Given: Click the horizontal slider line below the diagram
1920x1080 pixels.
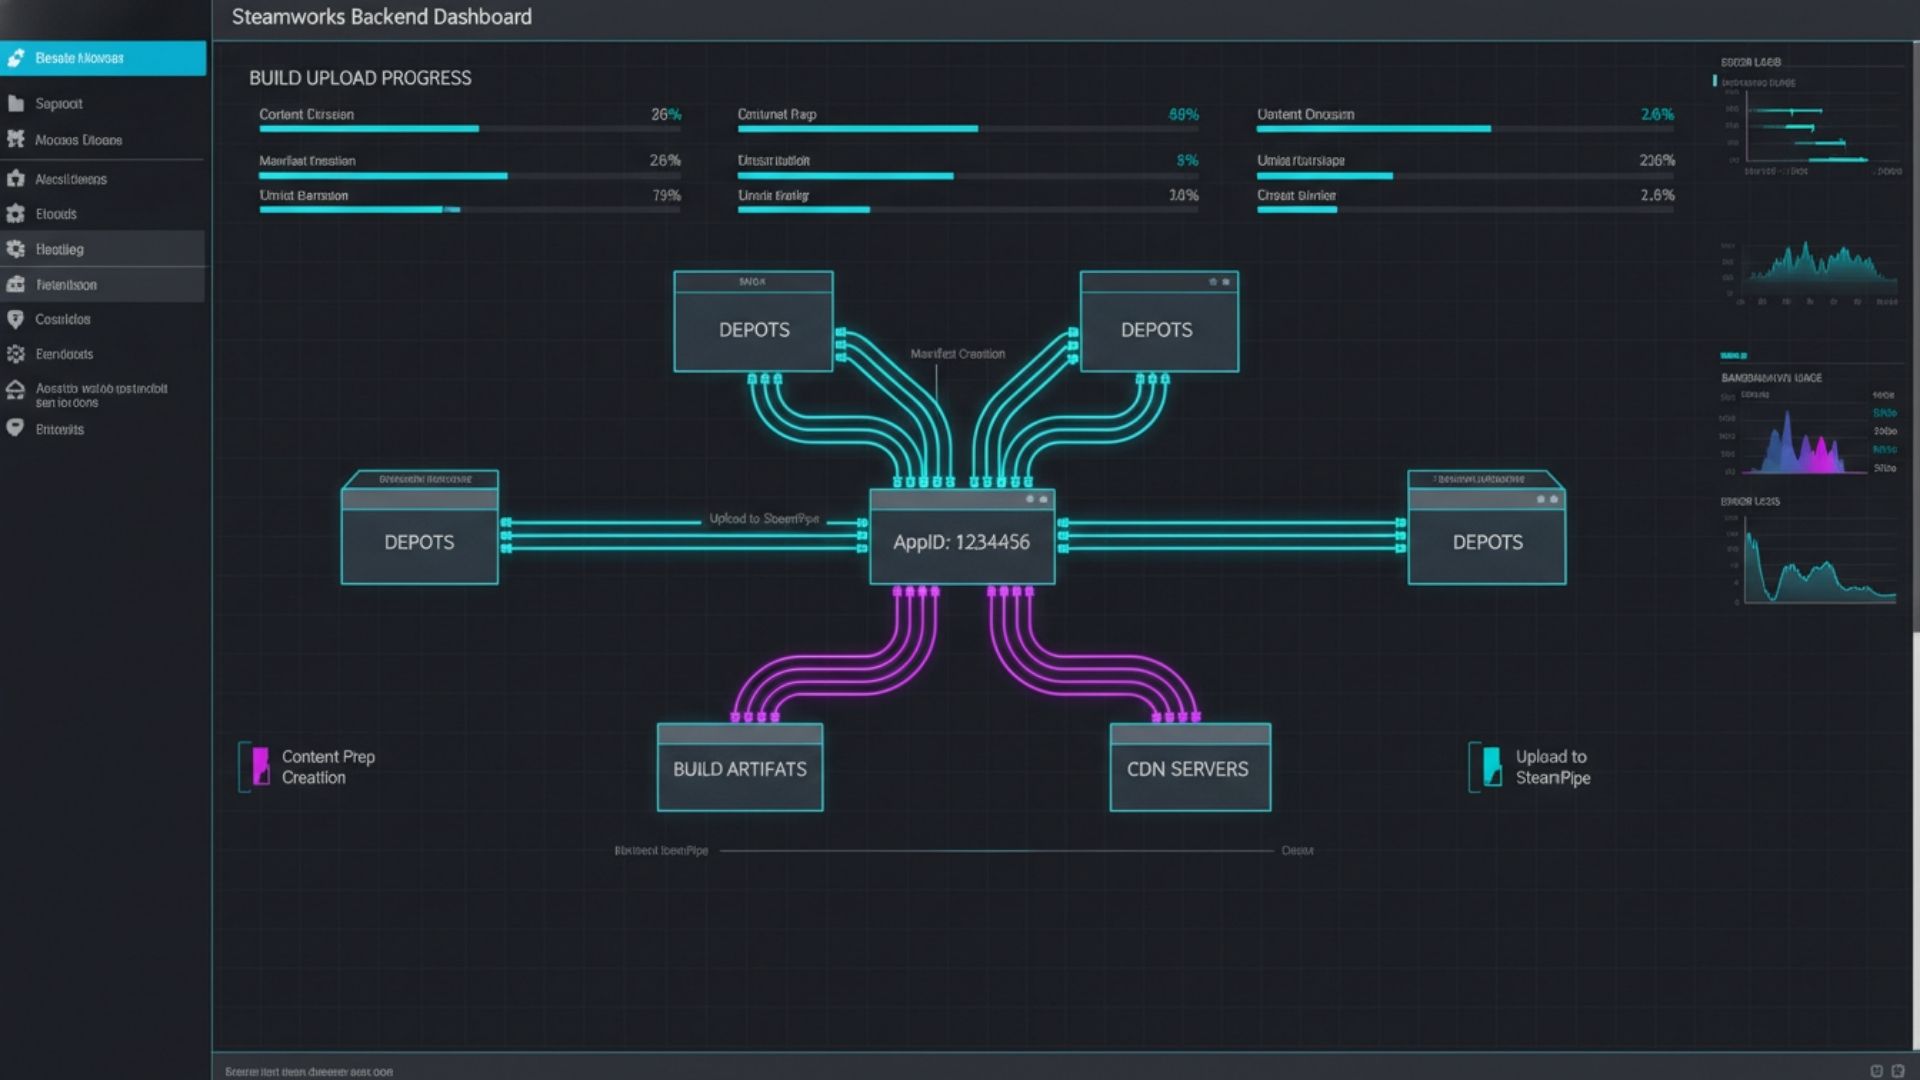Looking at the screenshot, I should tap(996, 851).
